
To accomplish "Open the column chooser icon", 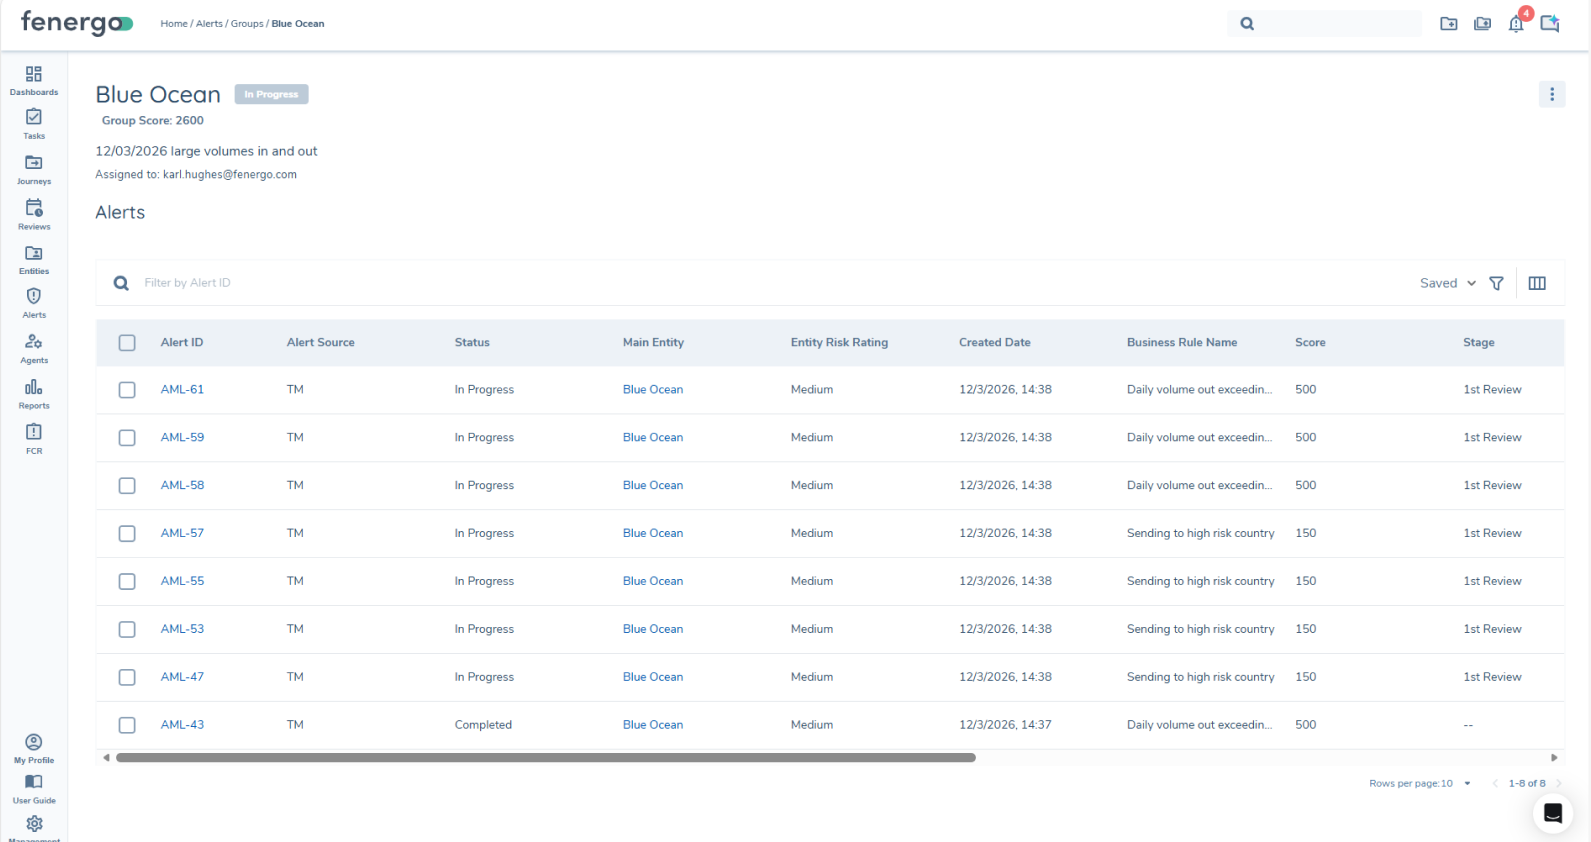I will click(x=1537, y=283).
